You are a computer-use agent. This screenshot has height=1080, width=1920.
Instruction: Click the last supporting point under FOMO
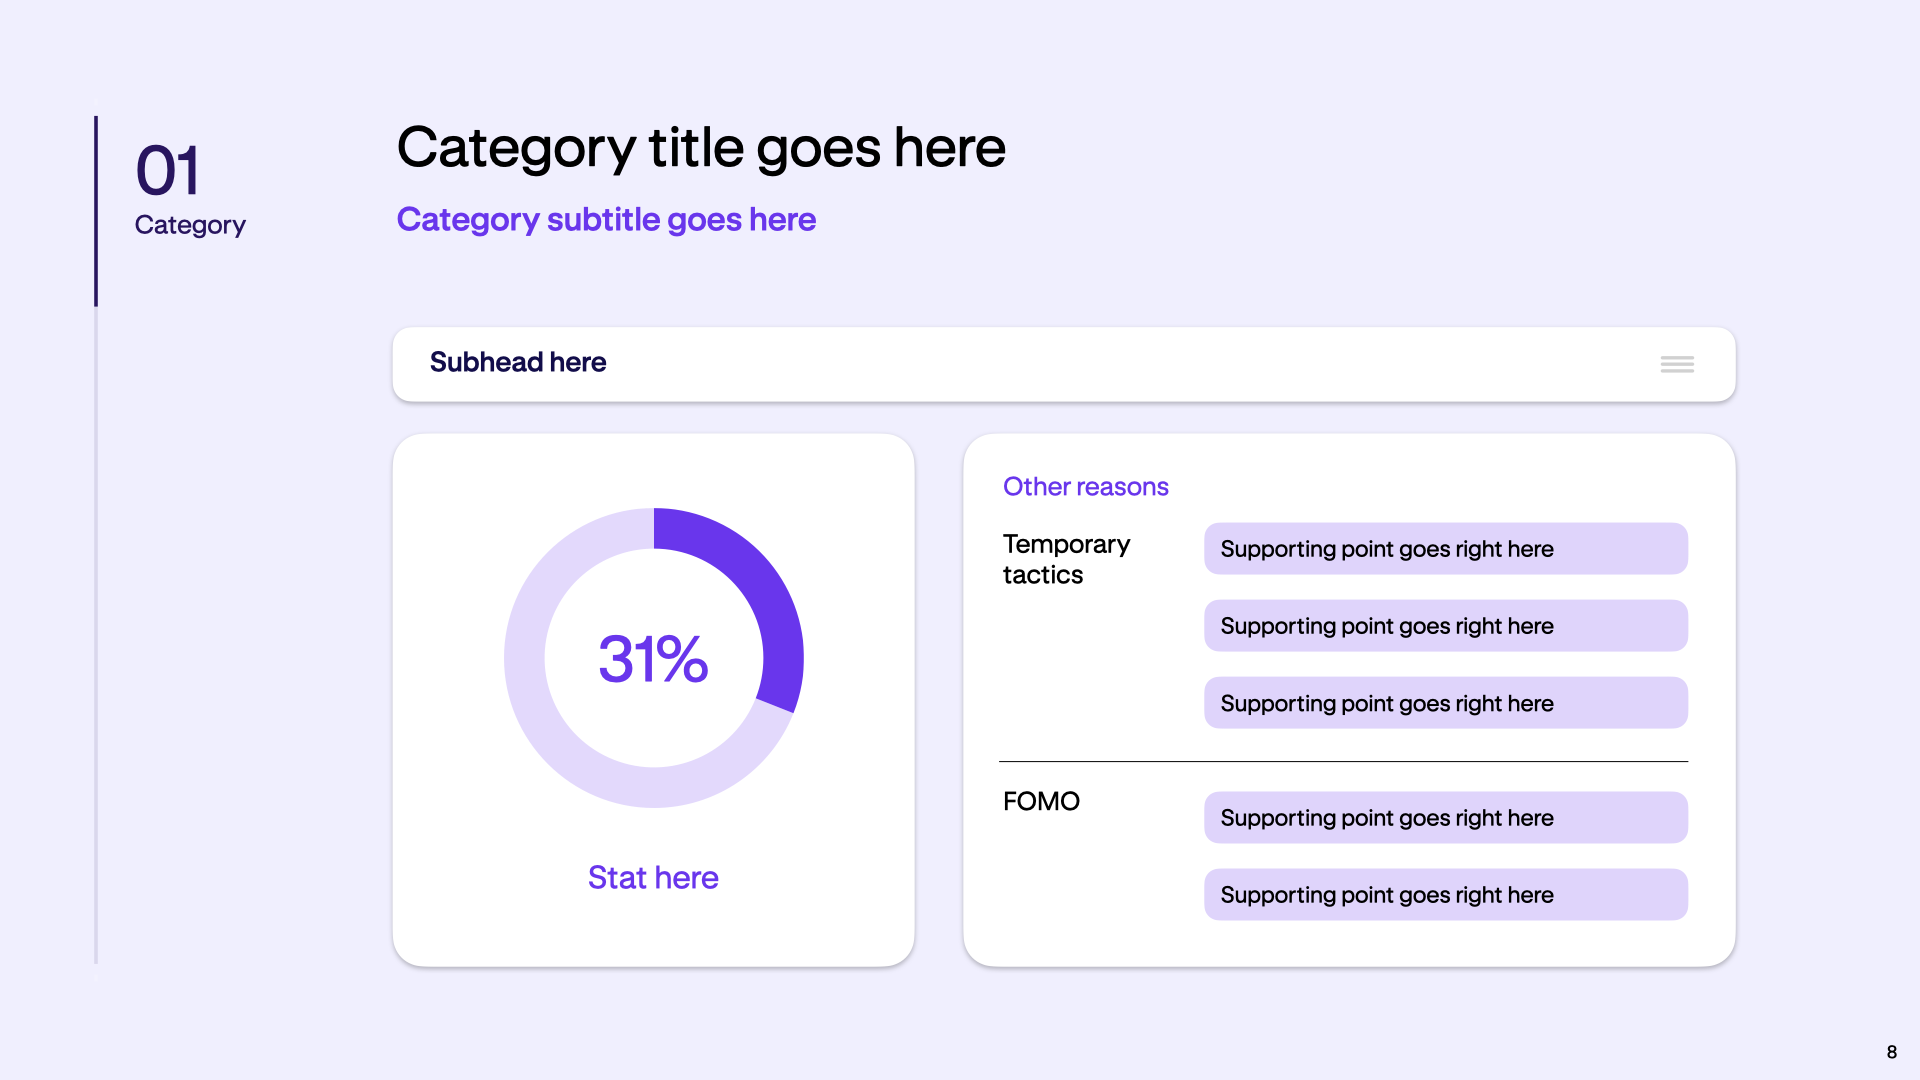(x=1446, y=895)
